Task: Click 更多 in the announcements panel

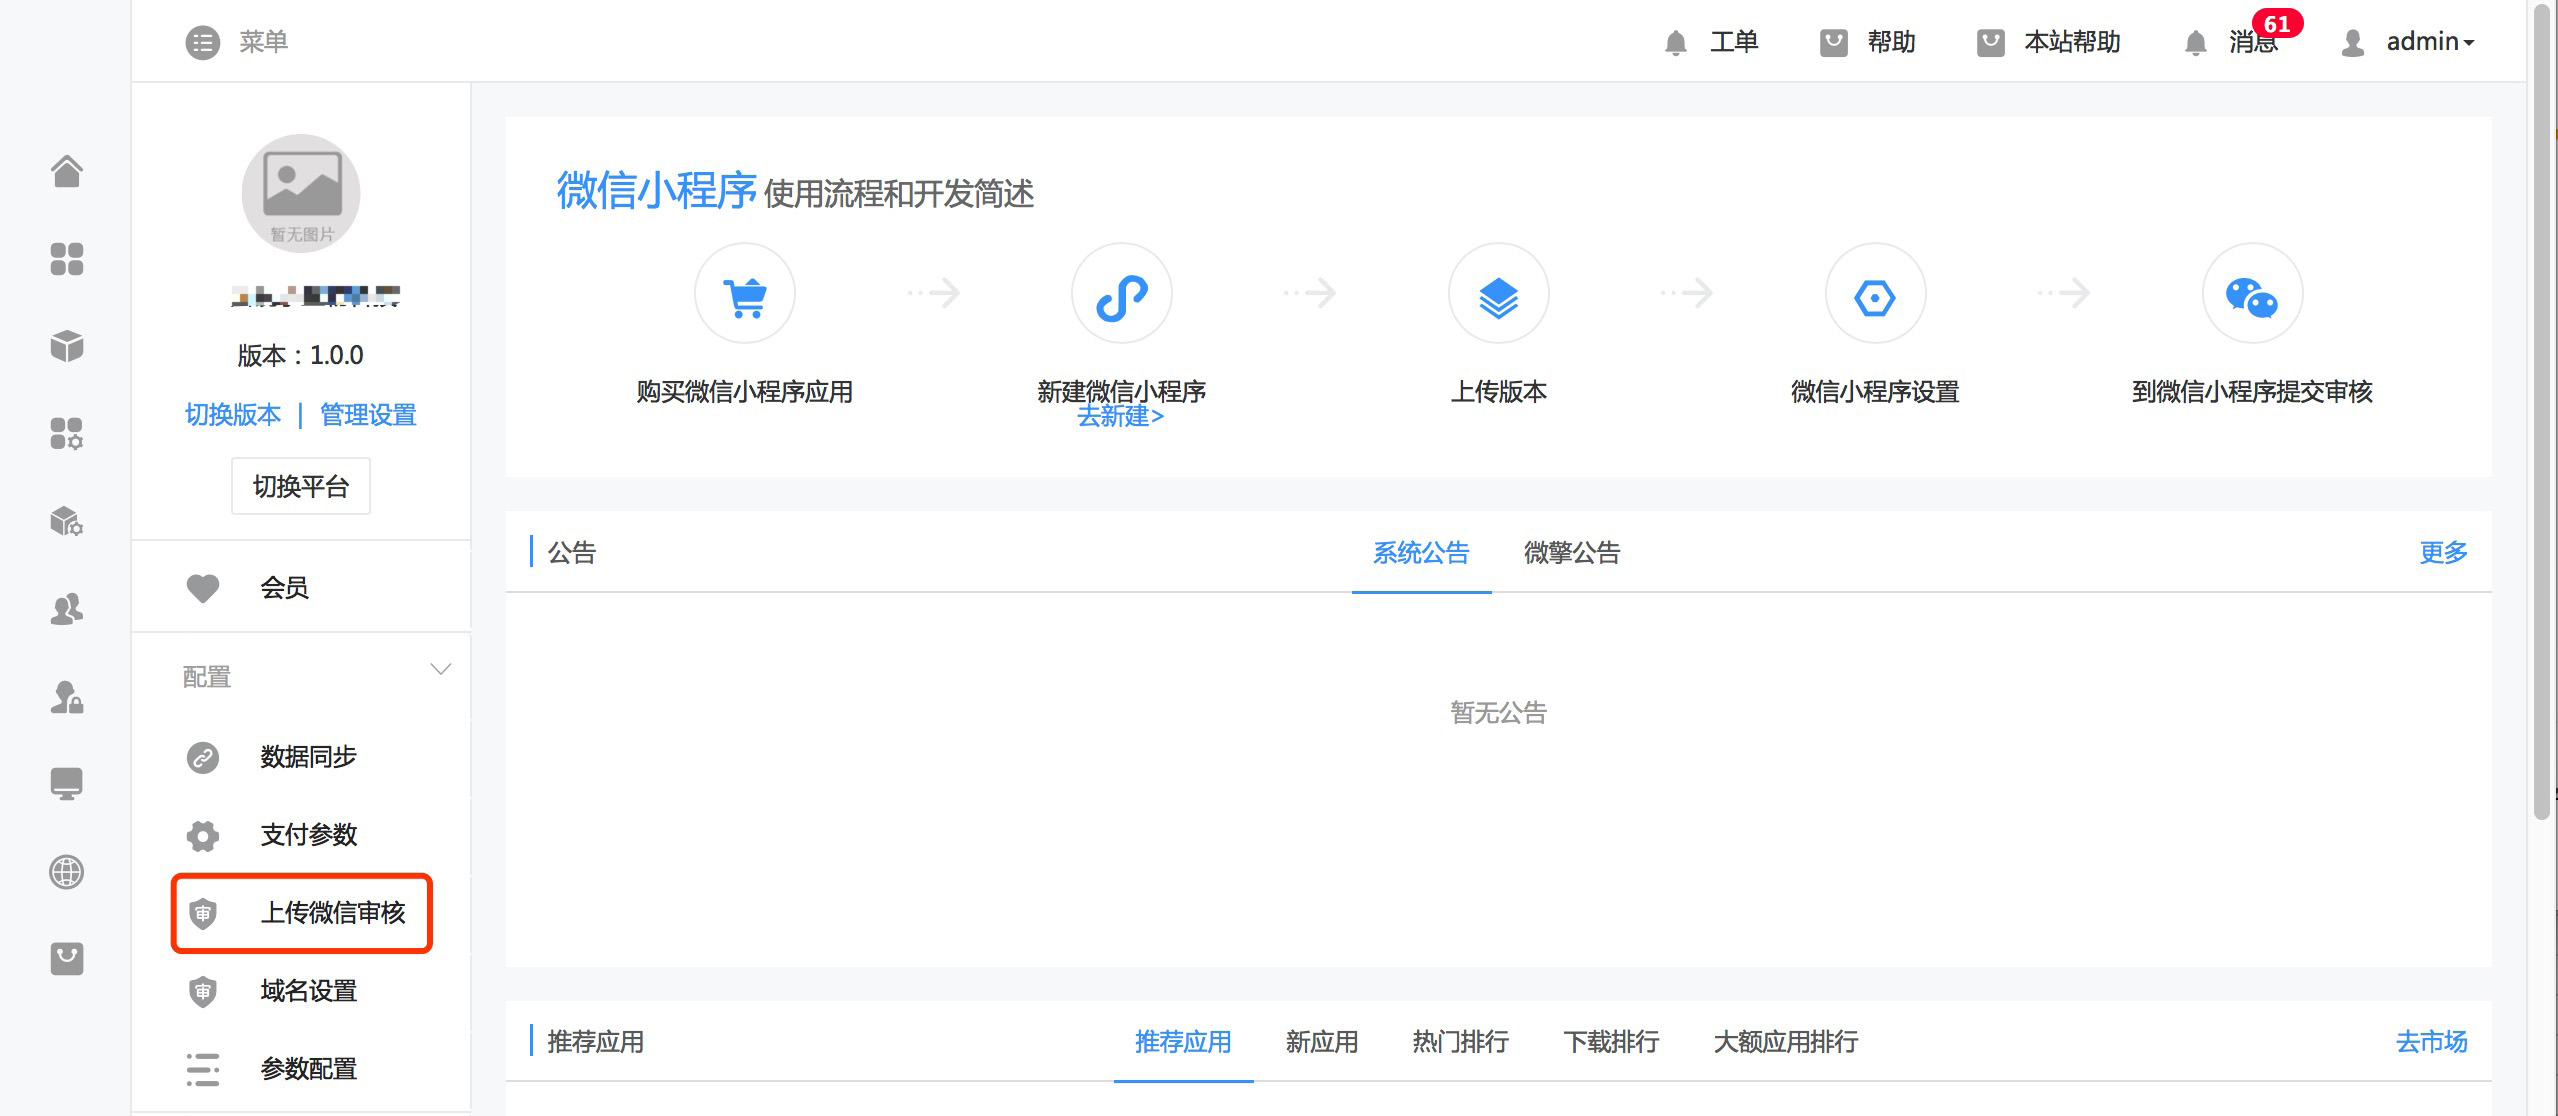Action: click(2443, 553)
